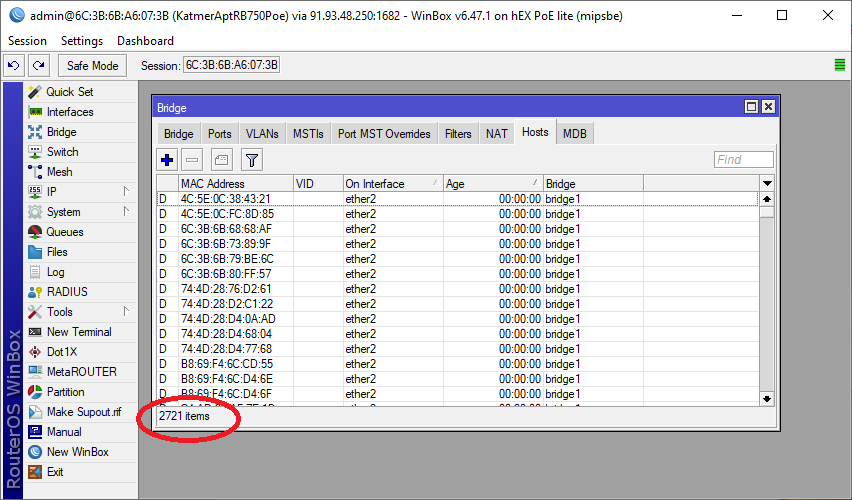This screenshot has width=852, height=500.
Task: Select row 6C:3B:6B:68:68:AF
Action: point(458,229)
